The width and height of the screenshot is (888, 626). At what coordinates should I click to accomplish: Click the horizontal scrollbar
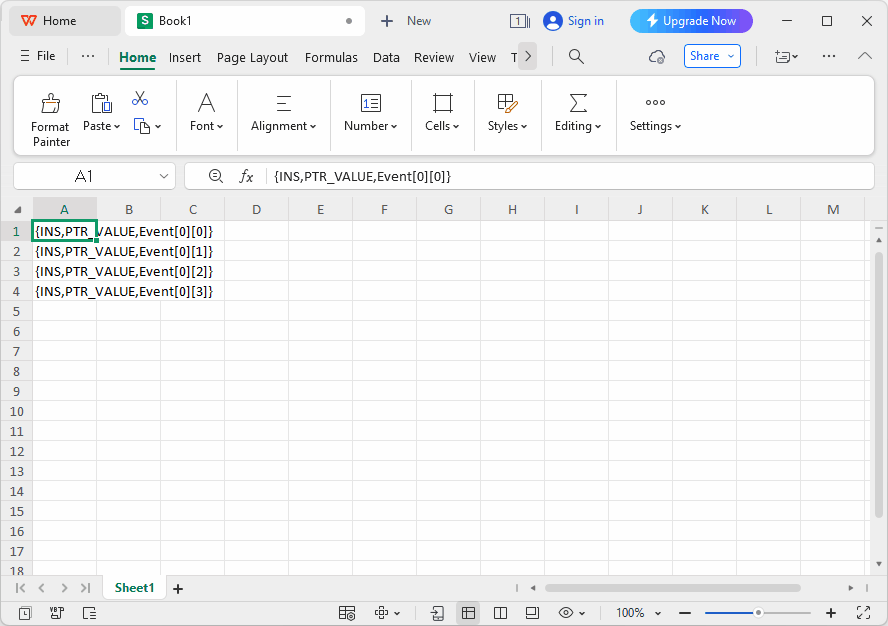pos(673,588)
